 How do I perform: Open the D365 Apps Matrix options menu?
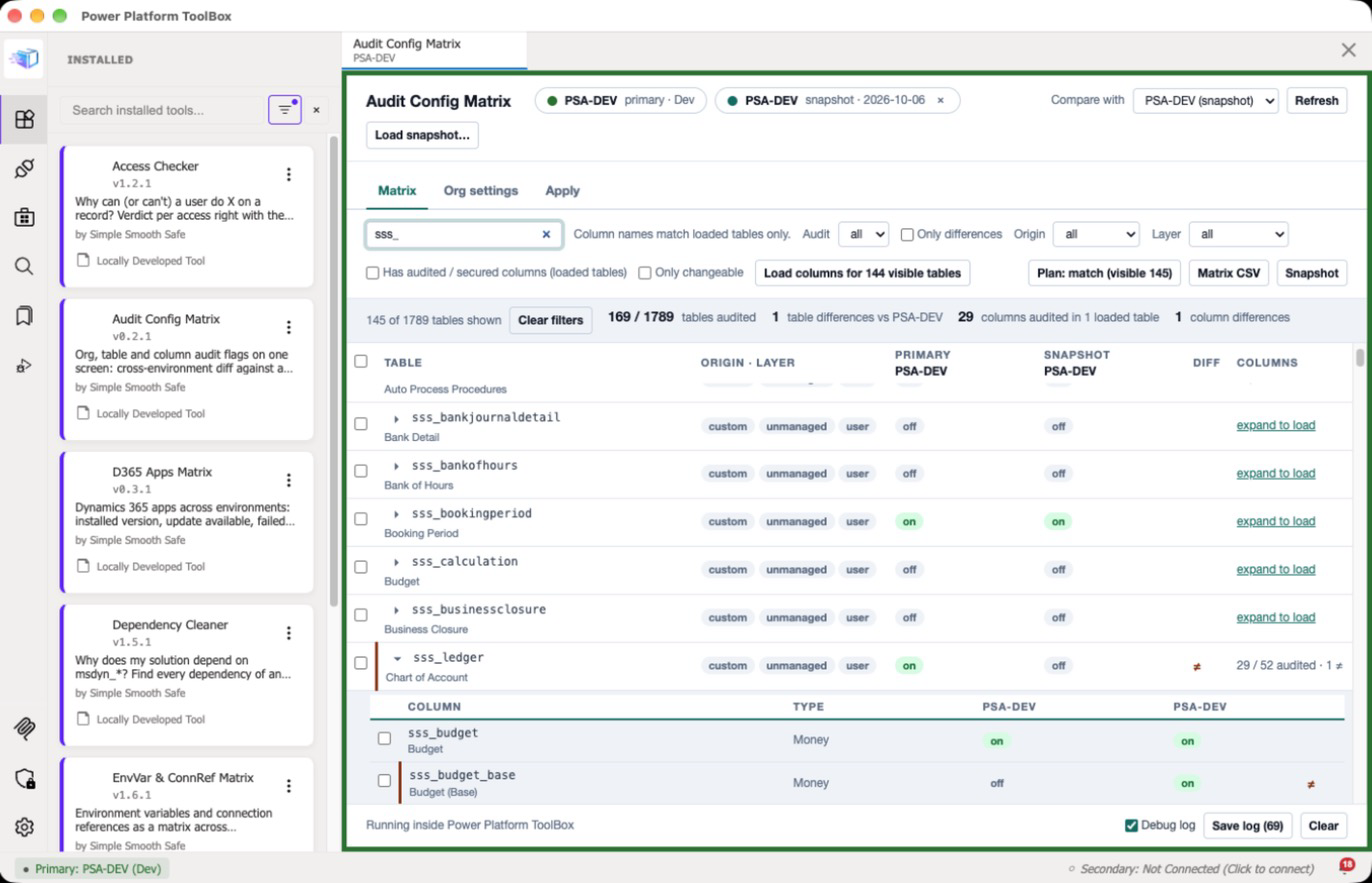click(289, 480)
